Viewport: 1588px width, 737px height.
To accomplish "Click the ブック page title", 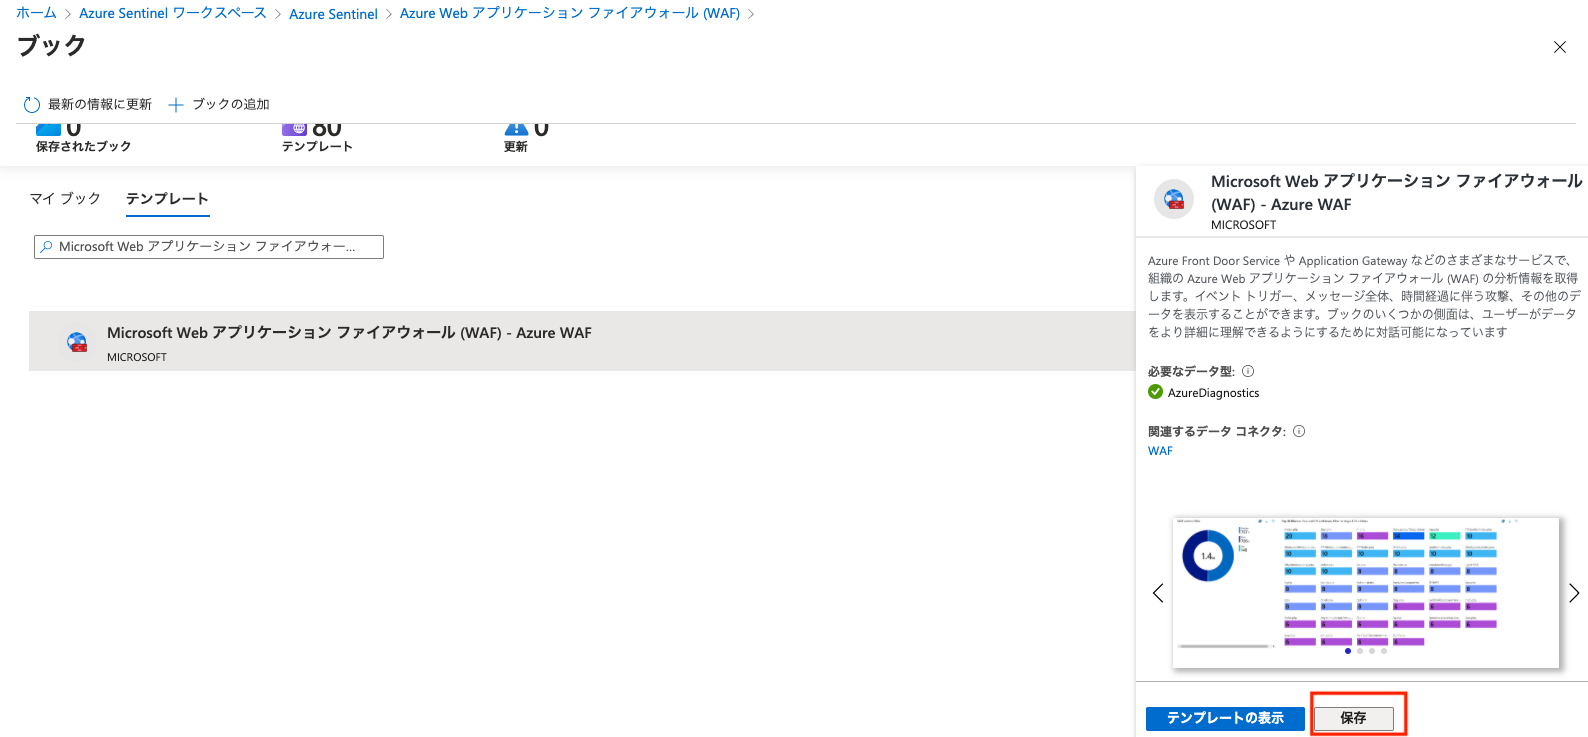I will coord(51,46).
